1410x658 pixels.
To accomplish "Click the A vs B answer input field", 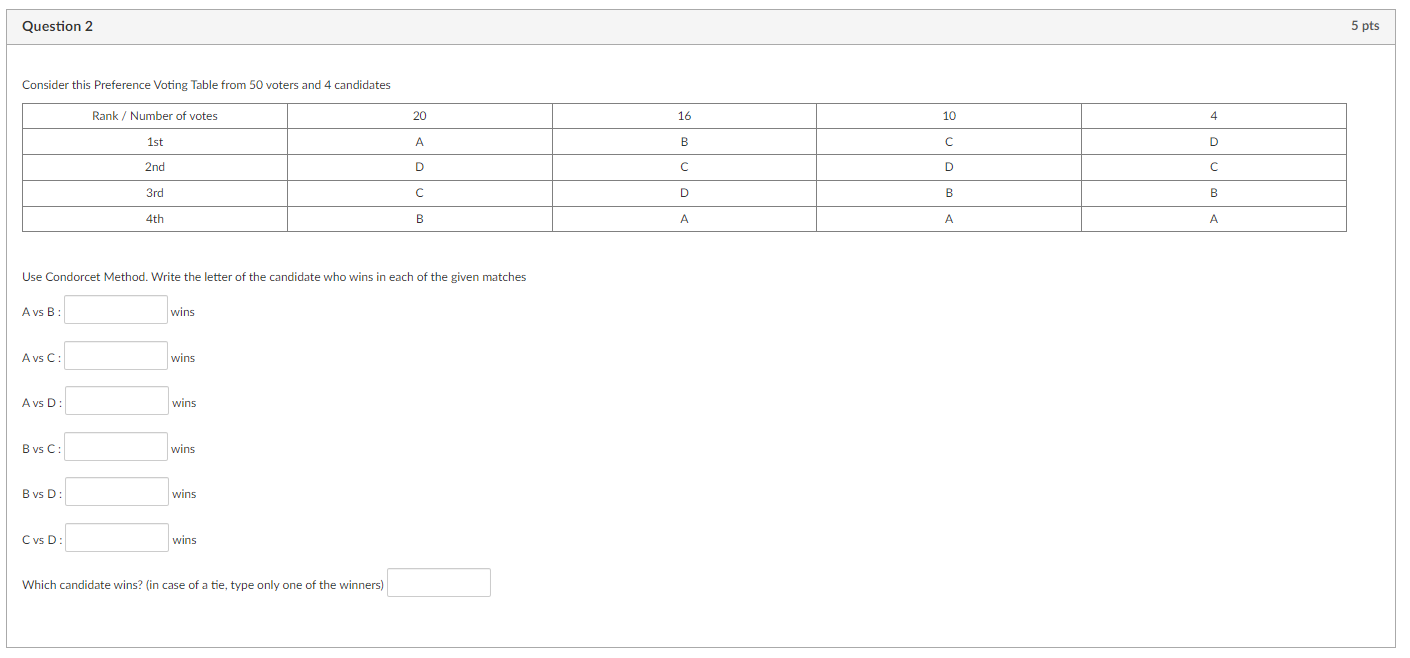I will point(115,310).
